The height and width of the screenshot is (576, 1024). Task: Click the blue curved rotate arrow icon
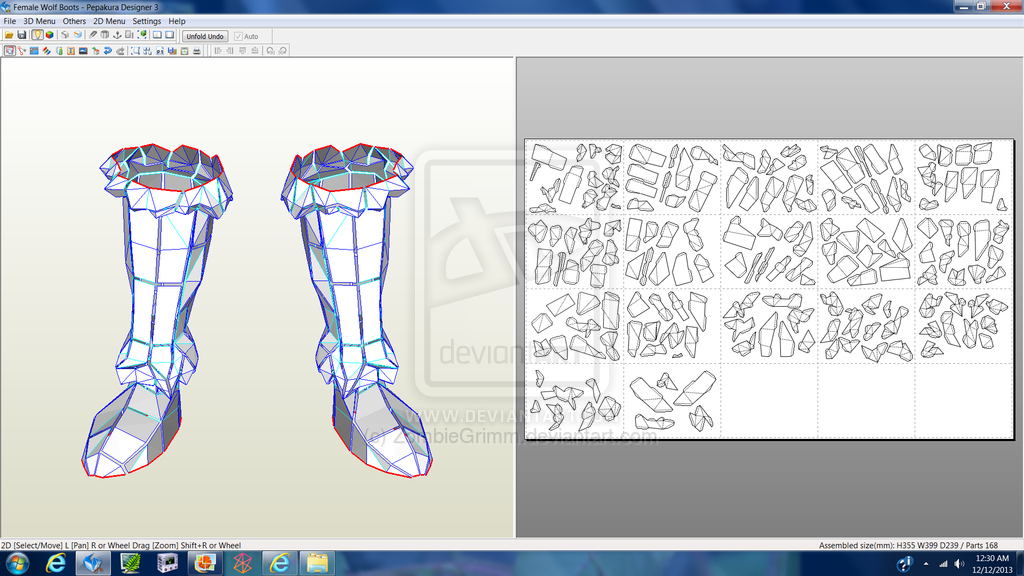coord(108,51)
